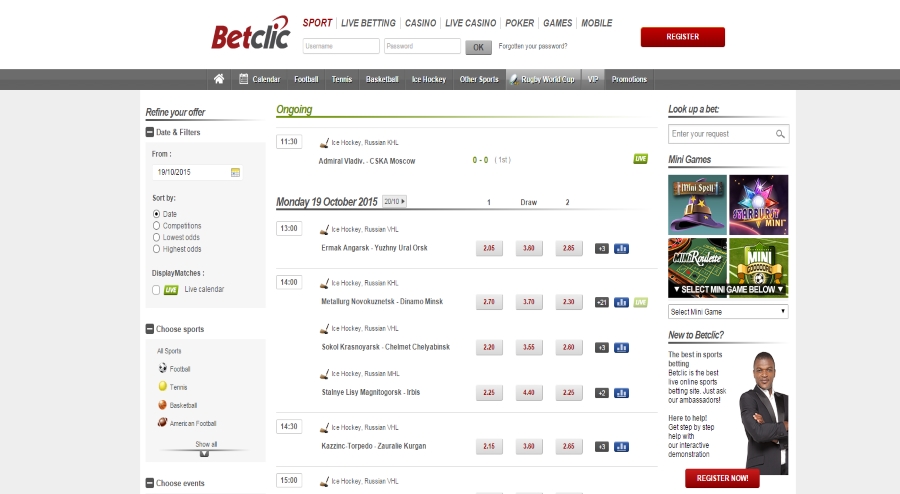Switch to POKER section
The width and height of the screenshot is (900, 494).
coord(519,23)
